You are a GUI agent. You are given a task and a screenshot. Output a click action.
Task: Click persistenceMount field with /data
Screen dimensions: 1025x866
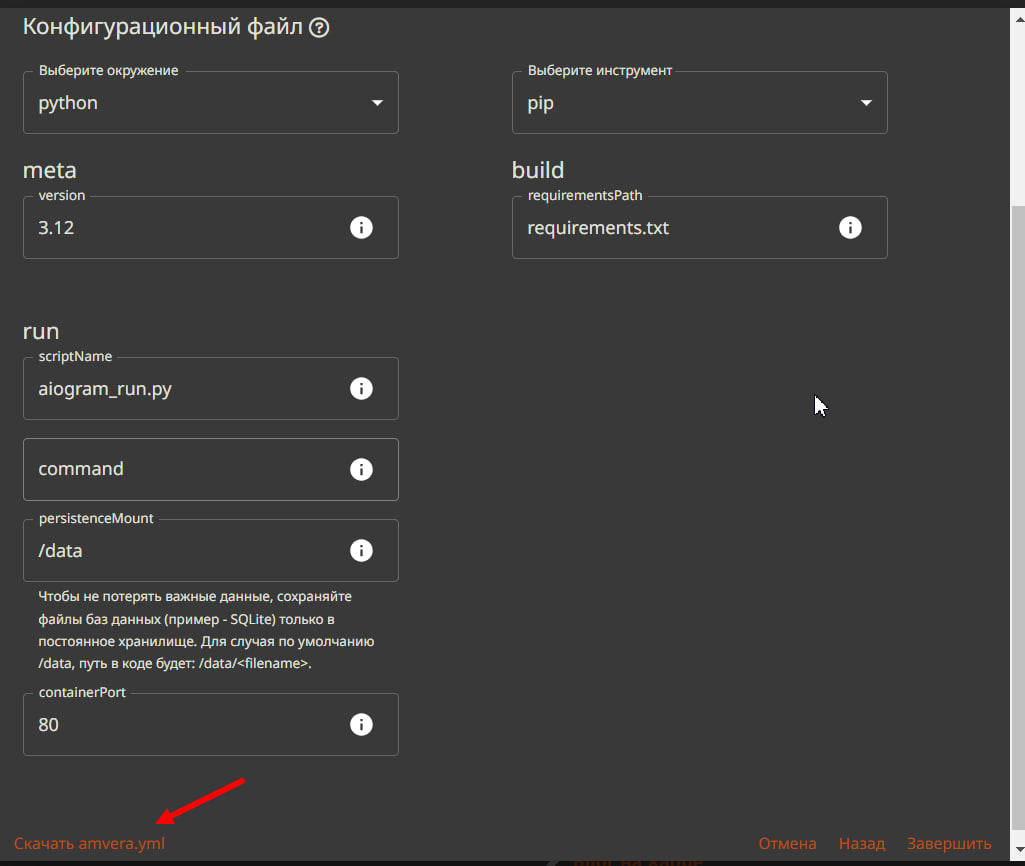[180, 550]
